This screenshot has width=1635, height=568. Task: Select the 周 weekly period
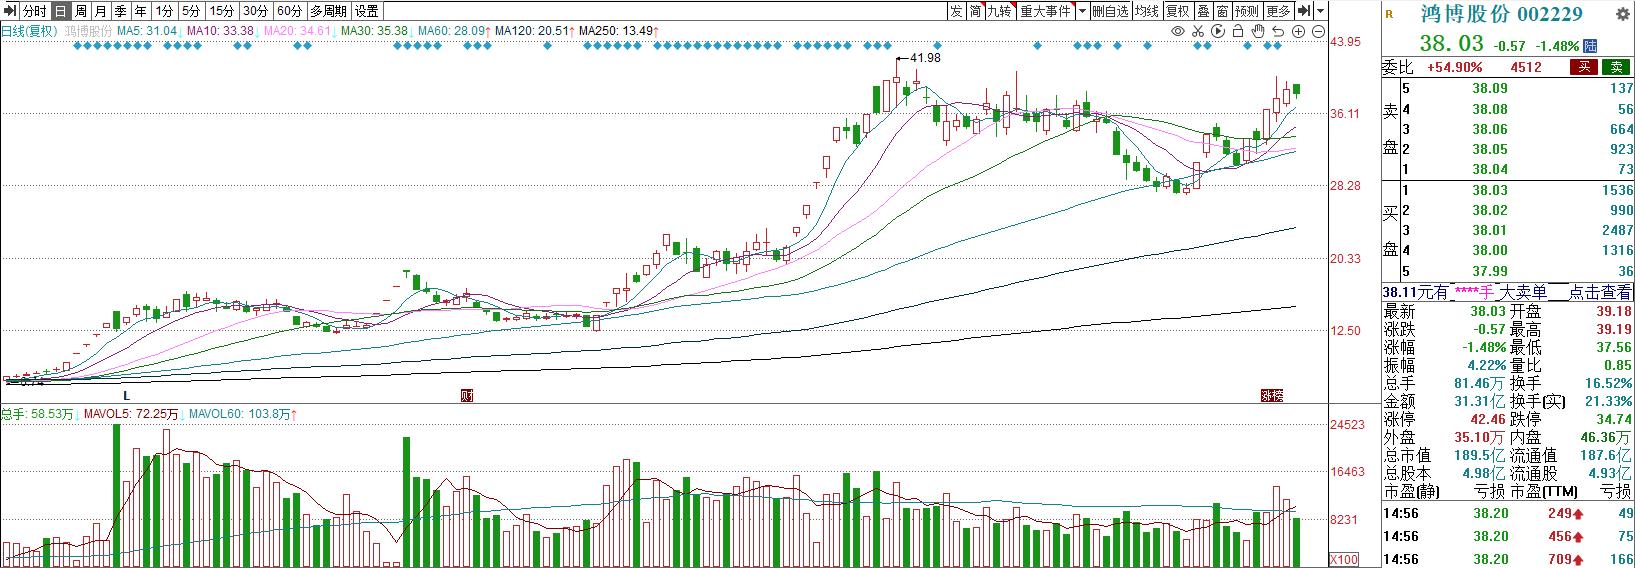[x=80, y=11]
